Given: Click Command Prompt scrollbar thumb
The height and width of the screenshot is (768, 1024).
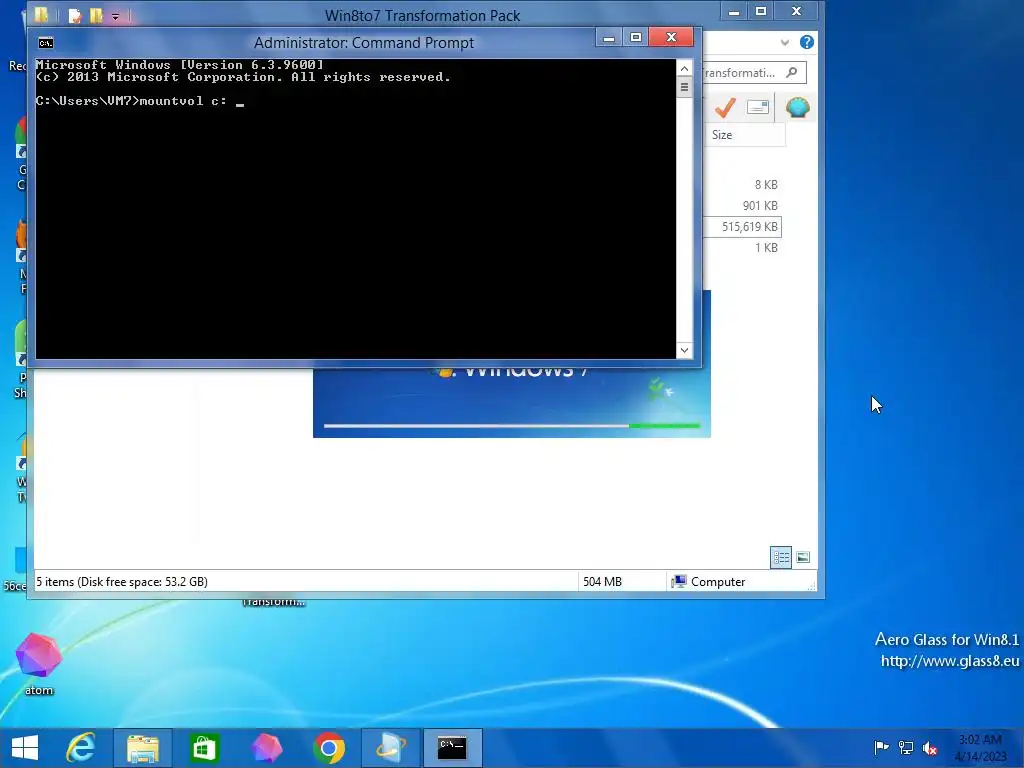Looking at the screenshot, I should coord(684,87).
